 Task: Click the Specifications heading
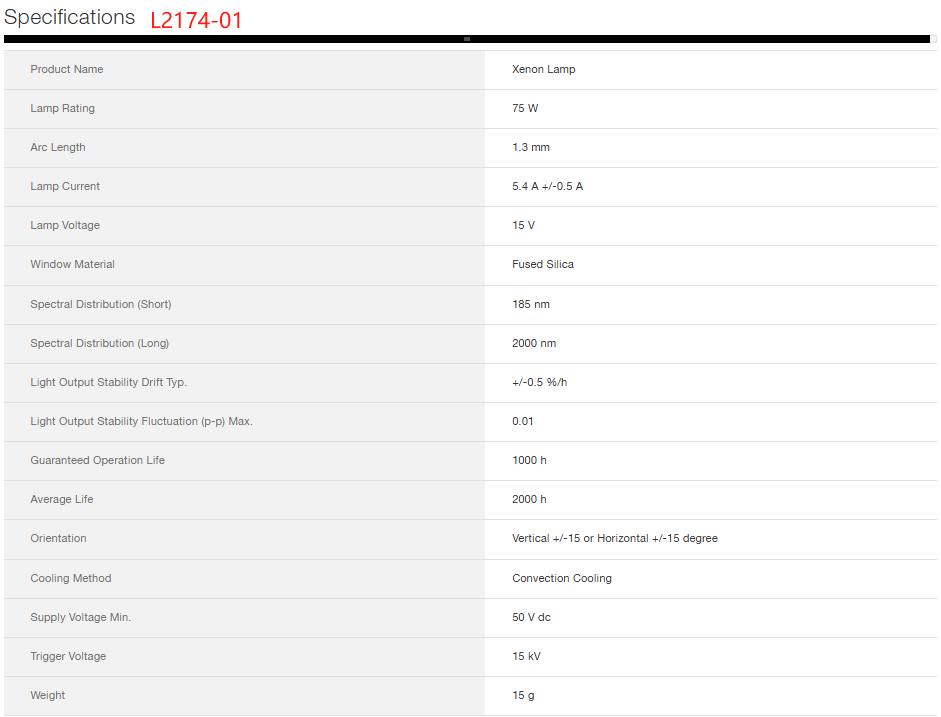69,18
